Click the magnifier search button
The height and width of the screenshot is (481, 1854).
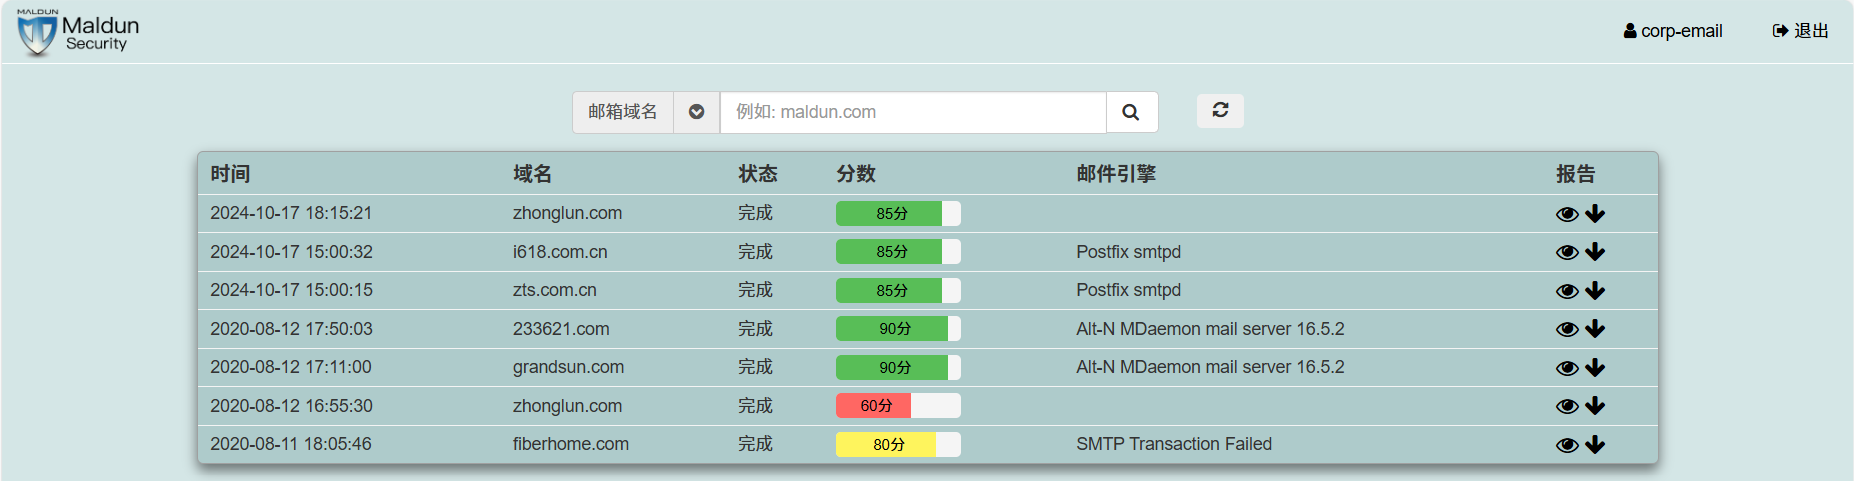coord(1131,112)
